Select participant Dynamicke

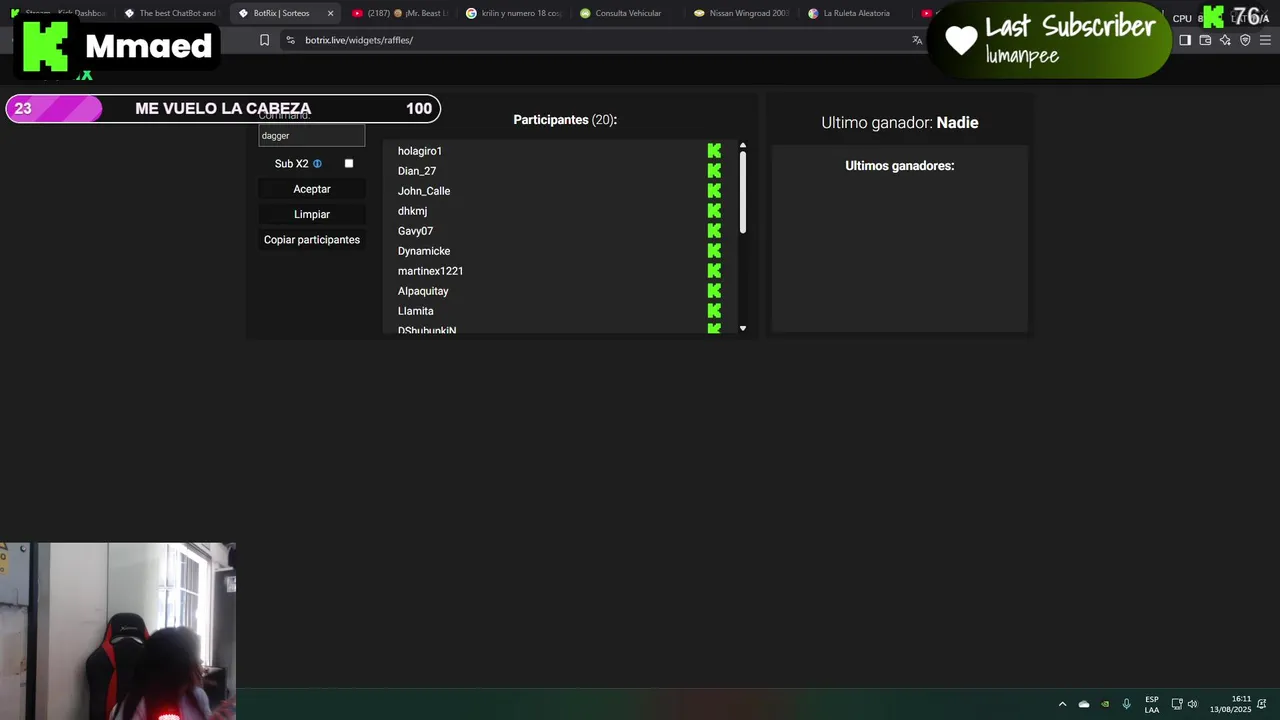(424, 251)
